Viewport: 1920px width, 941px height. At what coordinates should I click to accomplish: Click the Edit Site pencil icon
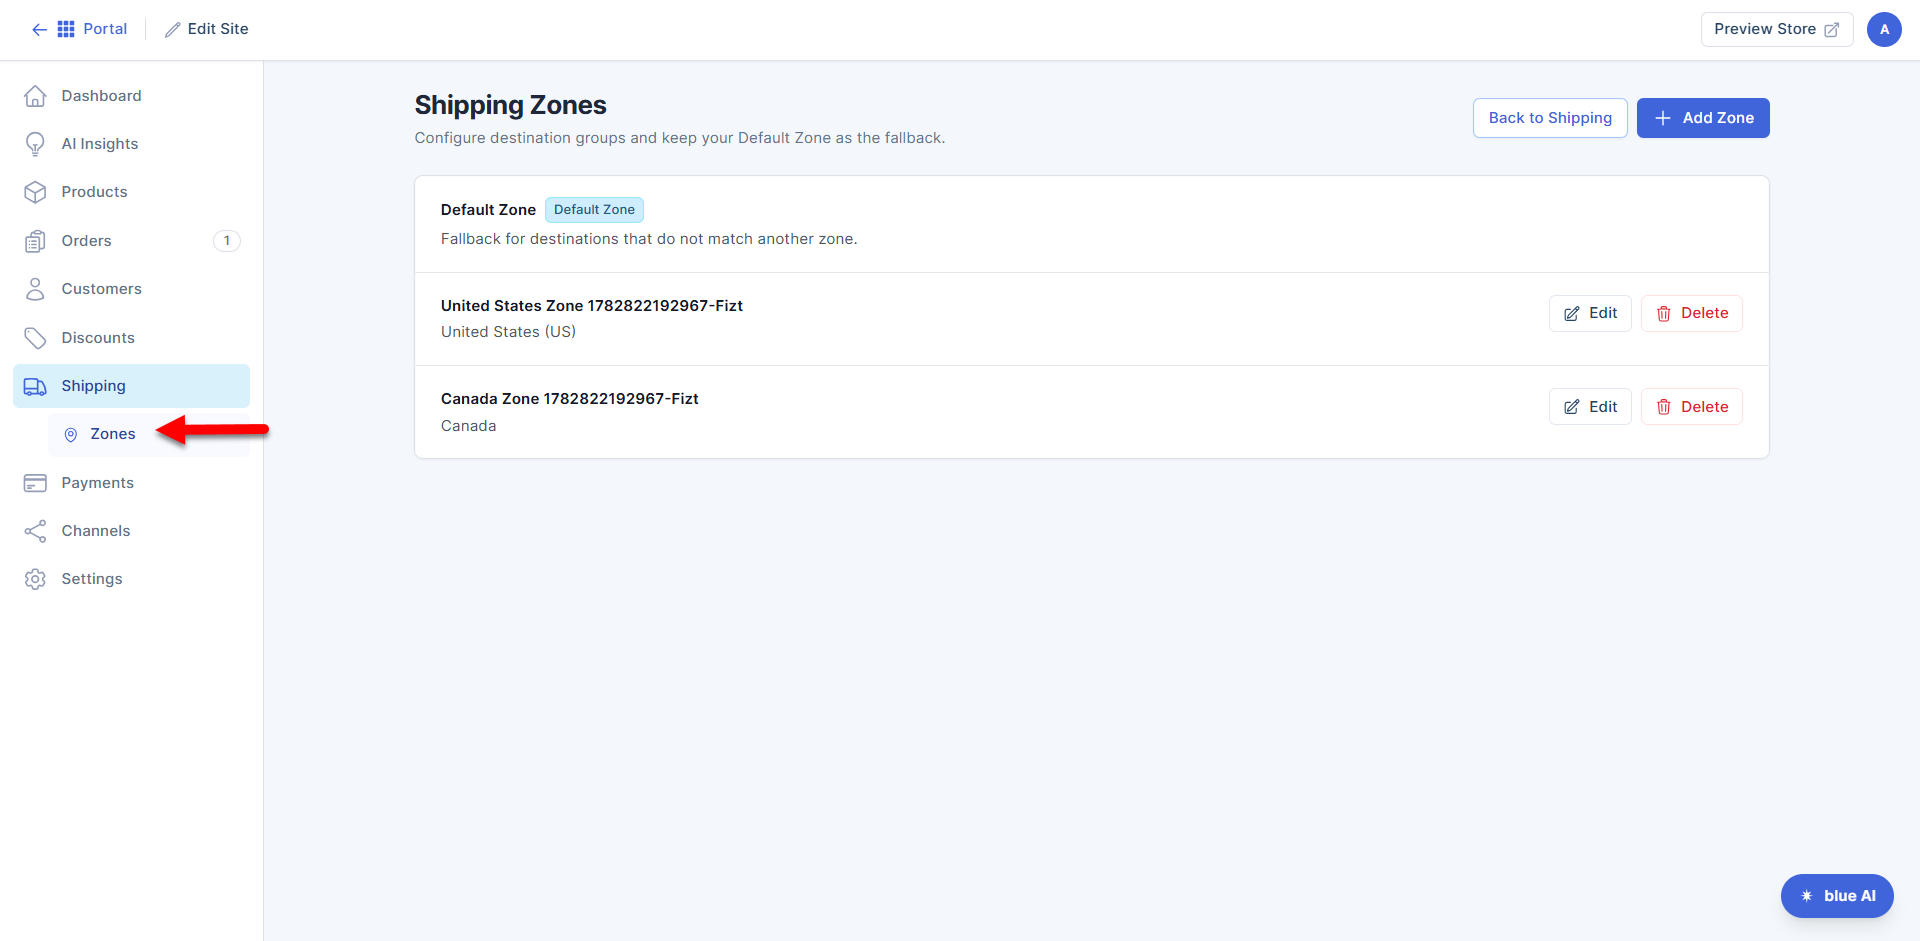[x=173, y=30]
